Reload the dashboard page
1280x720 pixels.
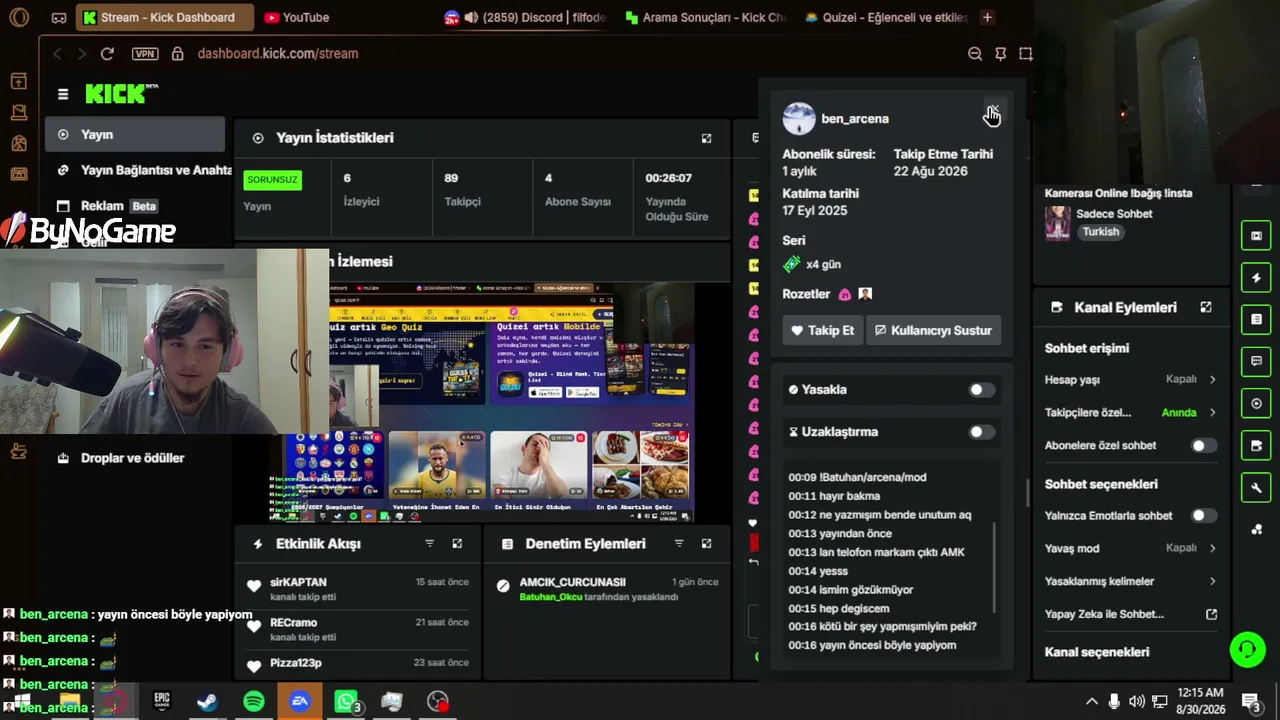[x=107, y=54]
